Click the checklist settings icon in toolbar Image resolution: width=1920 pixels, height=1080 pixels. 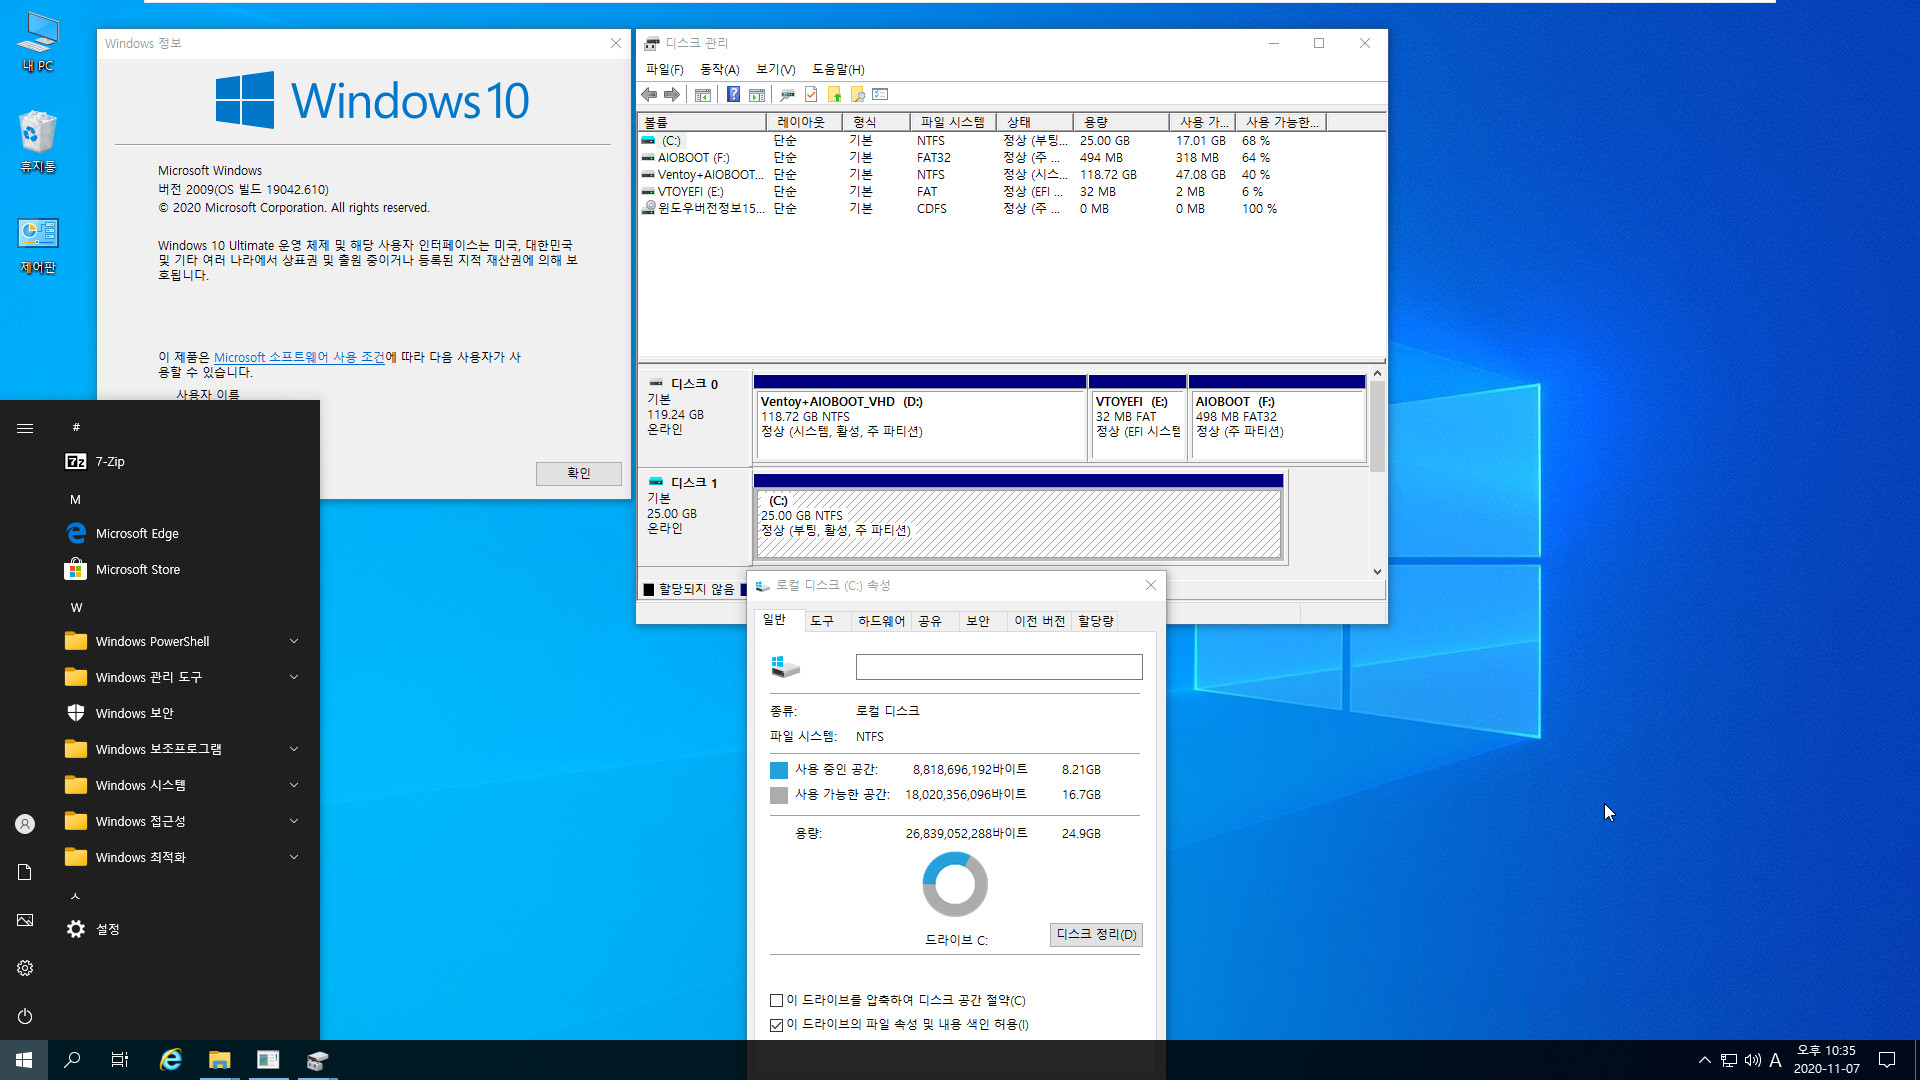coord(880,94)
